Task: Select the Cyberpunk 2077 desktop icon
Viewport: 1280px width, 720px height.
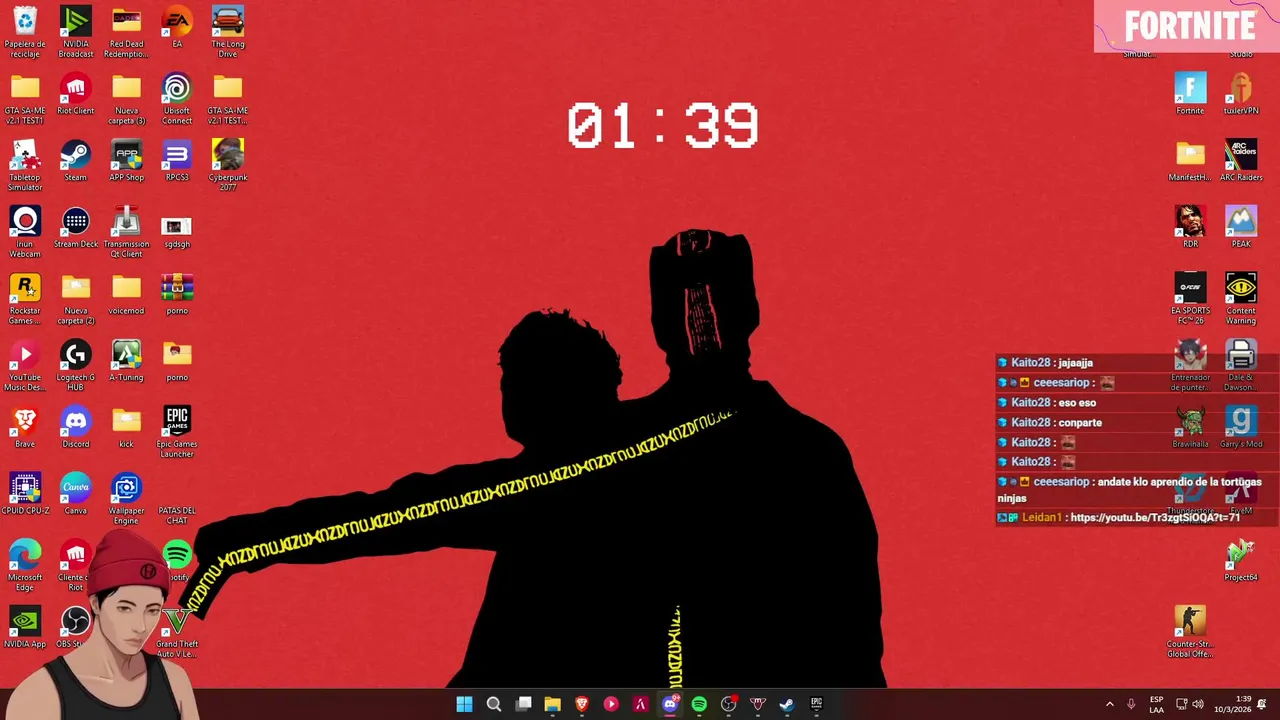Action: click(228, 165)
